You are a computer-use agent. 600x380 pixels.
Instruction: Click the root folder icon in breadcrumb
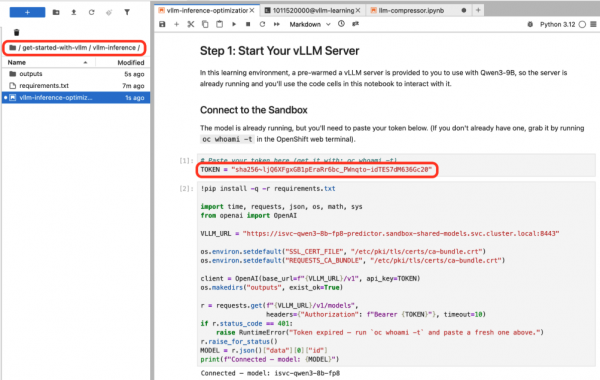pos(13,47)
